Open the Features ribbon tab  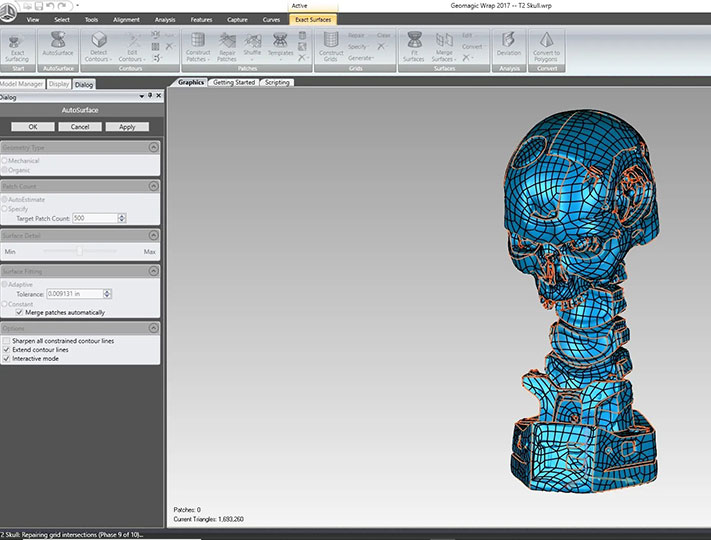[201, 19]
